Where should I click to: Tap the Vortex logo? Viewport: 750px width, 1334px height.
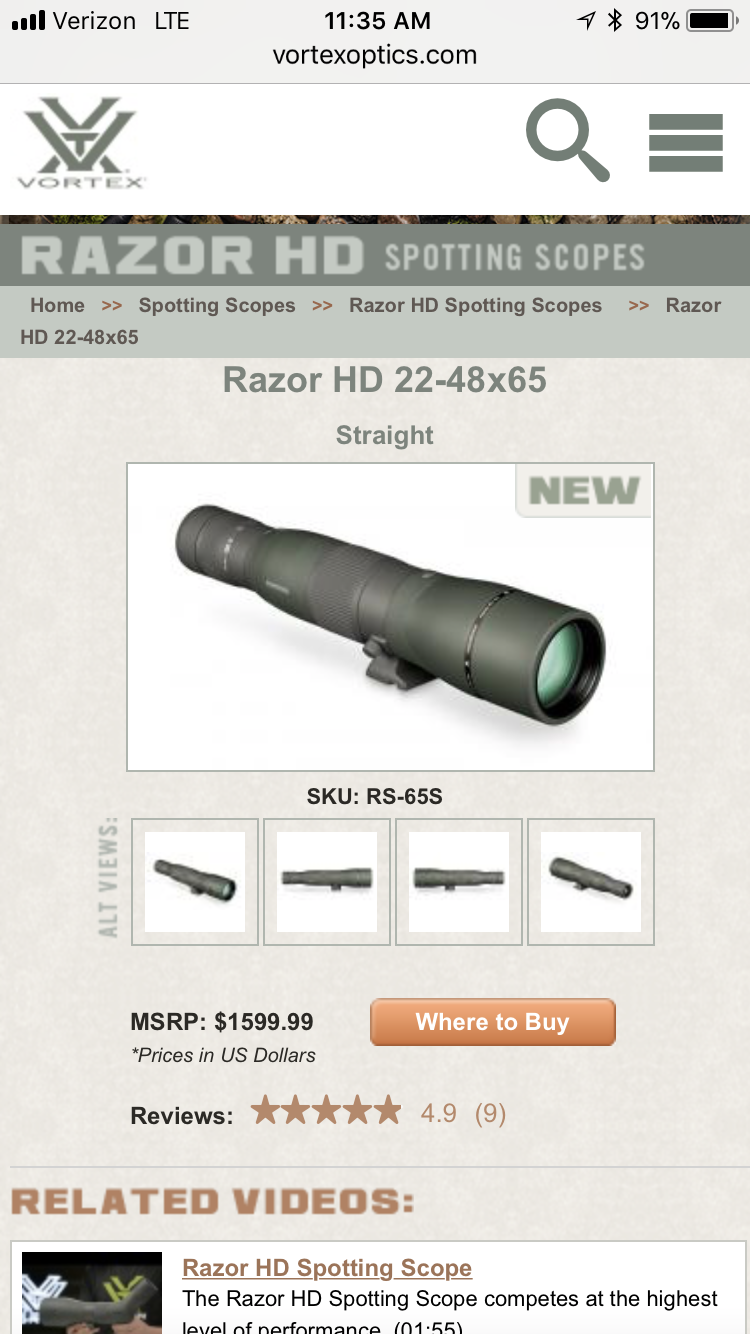(x=80, y=143)
